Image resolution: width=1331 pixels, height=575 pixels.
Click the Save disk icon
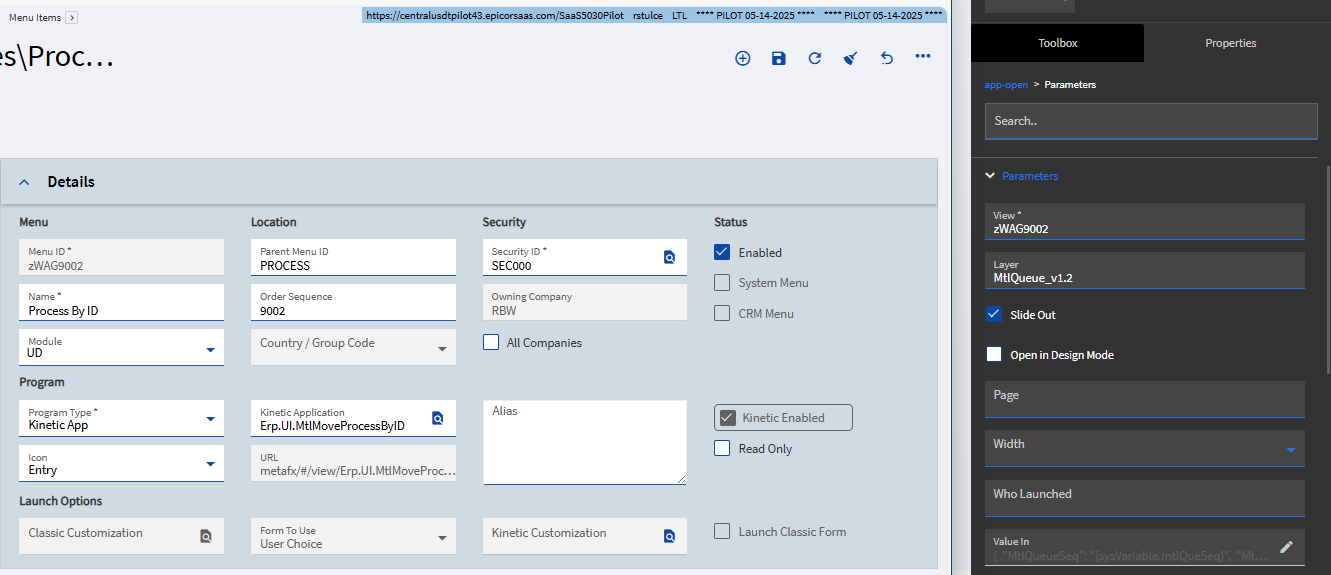click(x=779, y=58)
